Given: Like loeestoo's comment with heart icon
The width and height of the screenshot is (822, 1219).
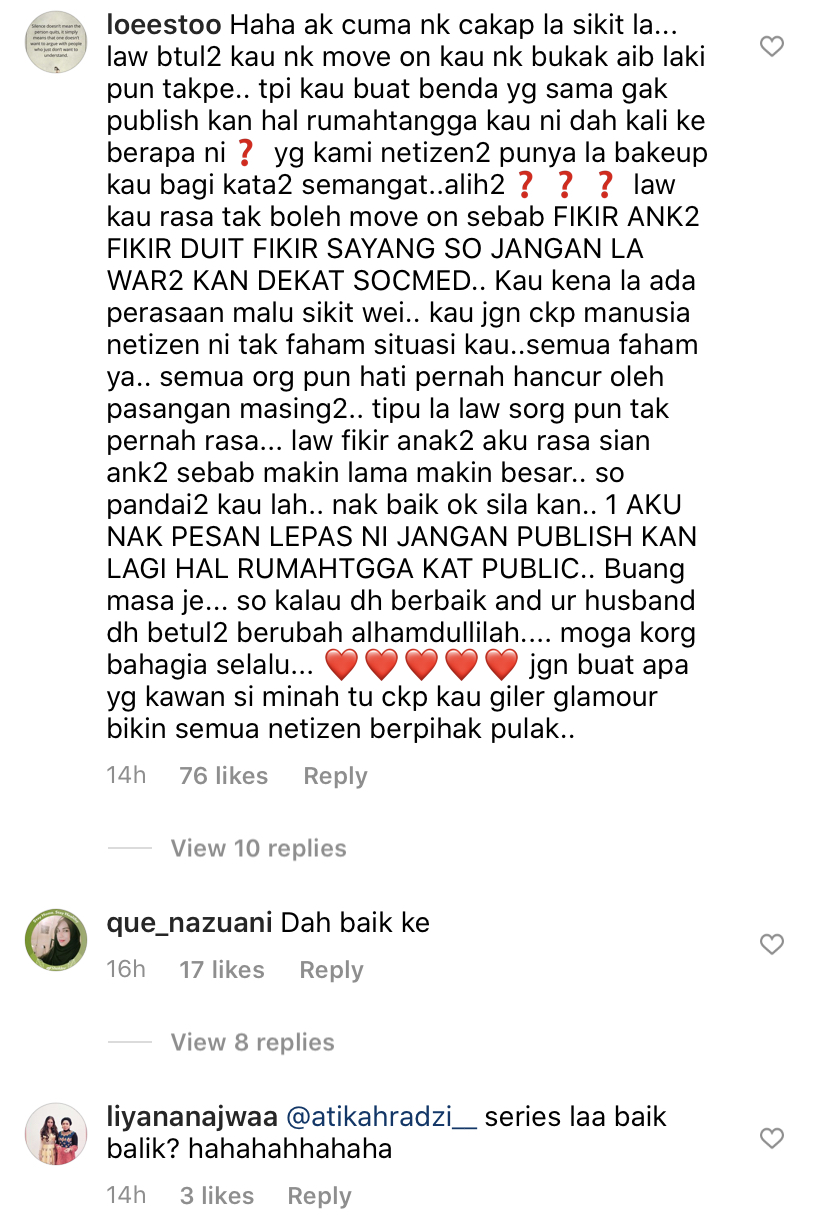Looking at the screenshot, I should click(x=772, y=46).
